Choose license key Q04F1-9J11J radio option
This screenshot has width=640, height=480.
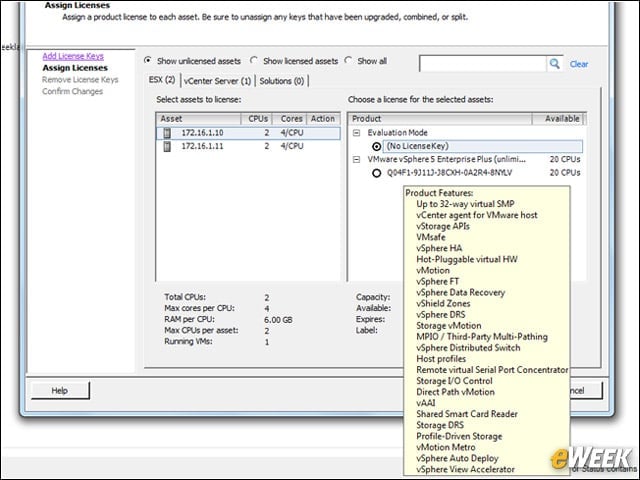376,173
